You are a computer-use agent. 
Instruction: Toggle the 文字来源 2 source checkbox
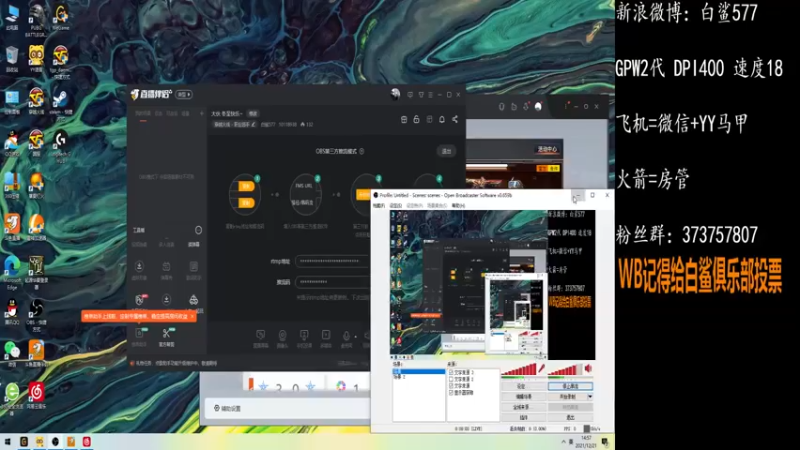pos(451,380)
